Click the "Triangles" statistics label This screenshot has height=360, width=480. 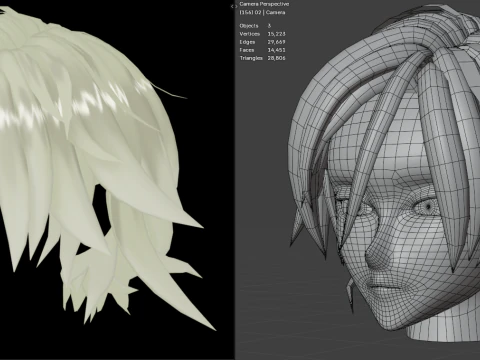(251, 58)
